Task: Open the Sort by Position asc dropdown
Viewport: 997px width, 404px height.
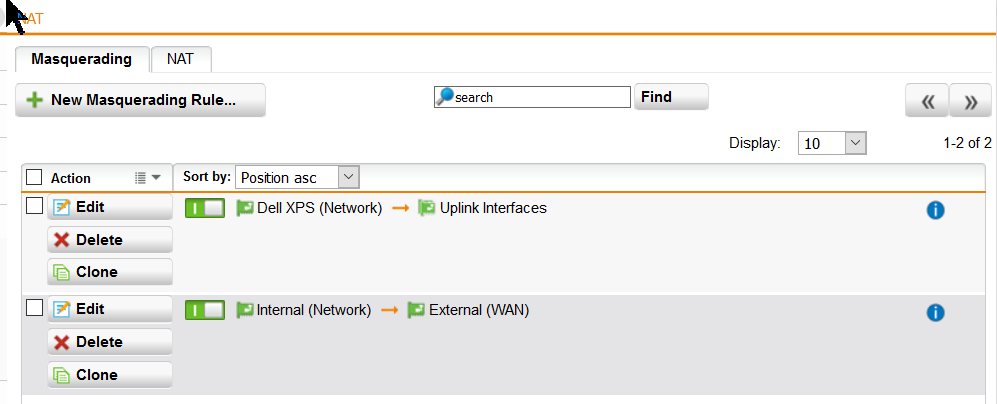Action: (297, 178)
